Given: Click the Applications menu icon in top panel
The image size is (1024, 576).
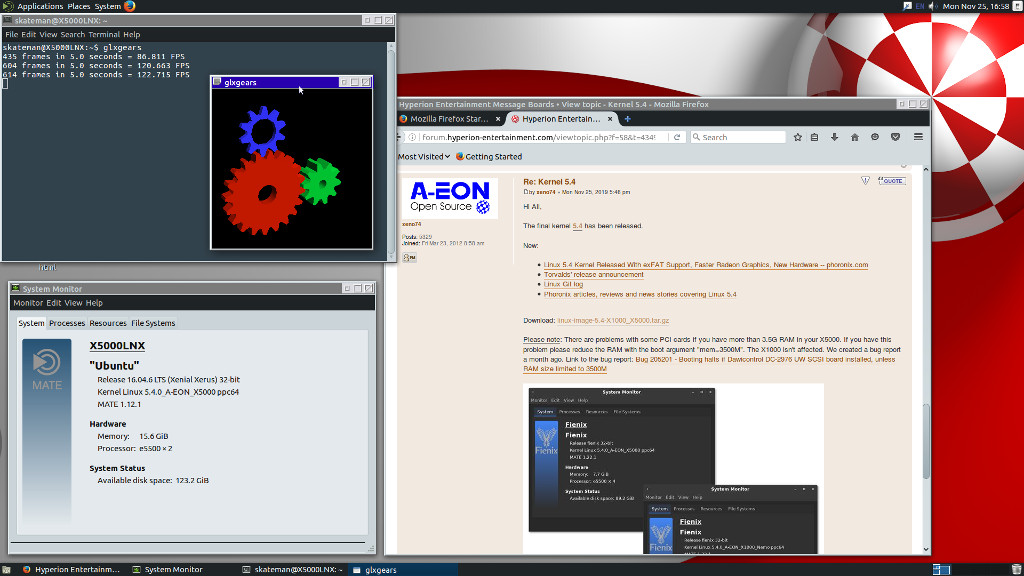Looking at the screenshot, I should tap(8, 6).
